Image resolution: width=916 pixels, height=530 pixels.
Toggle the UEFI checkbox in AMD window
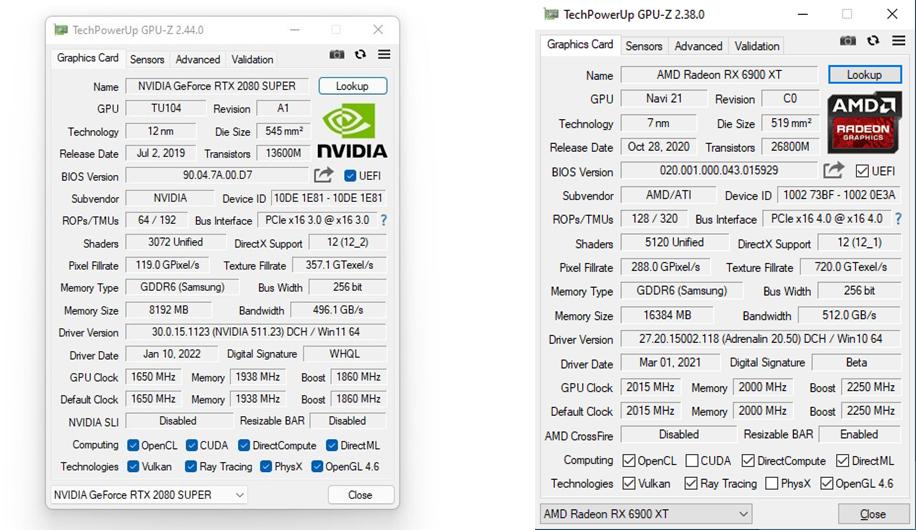[862, 171]
